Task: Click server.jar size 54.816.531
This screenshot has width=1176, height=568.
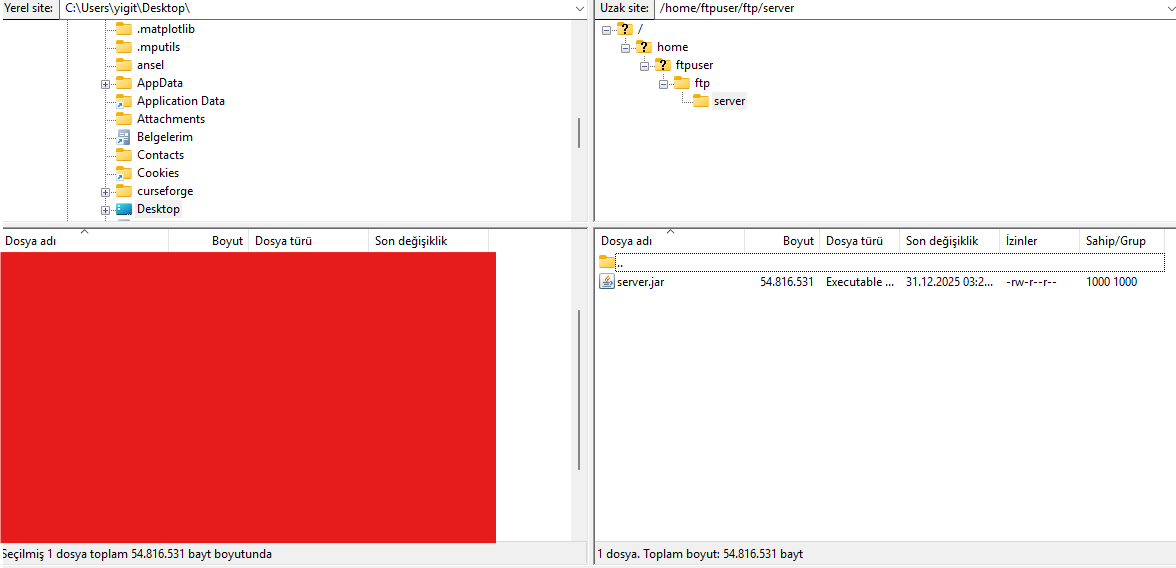Action: click(787, 282)
